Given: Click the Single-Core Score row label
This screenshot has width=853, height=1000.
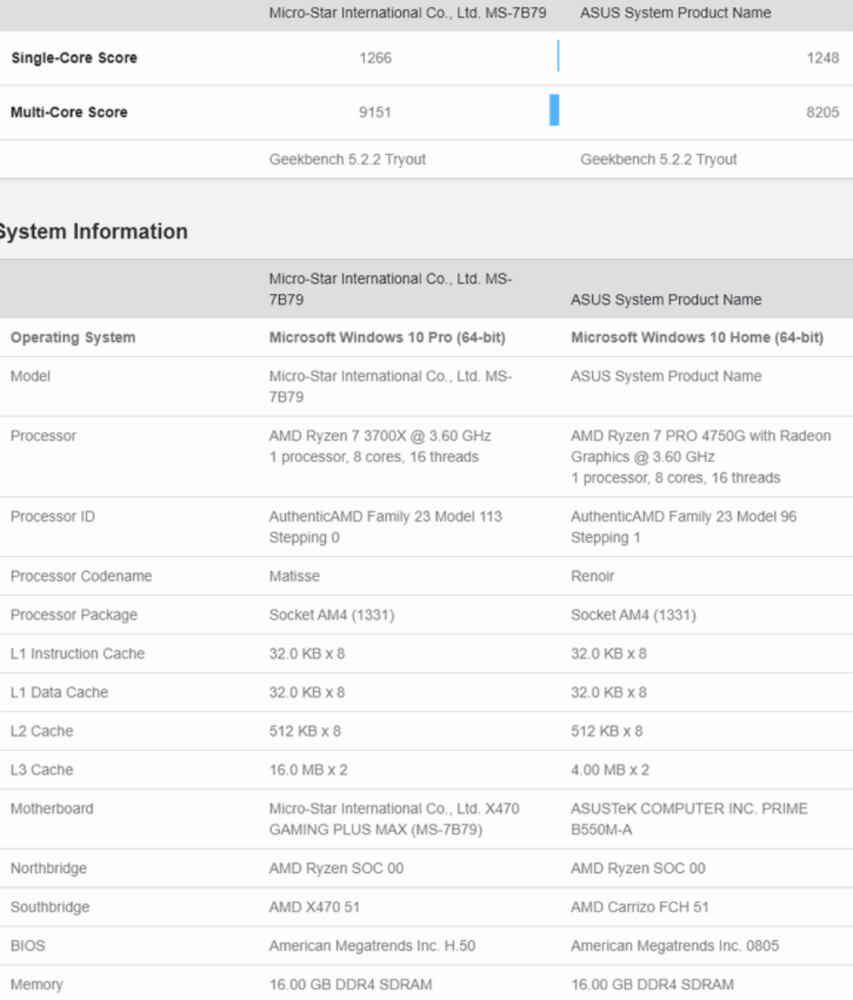Looking at the screenshot, I should [74, 58].
